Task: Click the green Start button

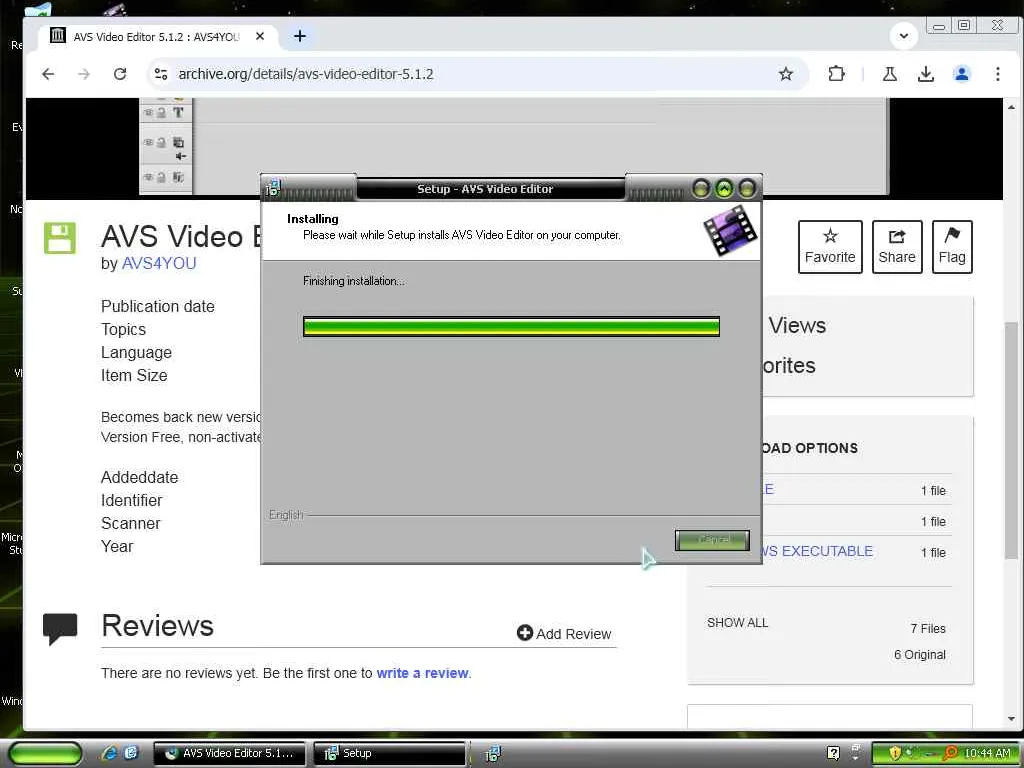Action: pos(45,754)
